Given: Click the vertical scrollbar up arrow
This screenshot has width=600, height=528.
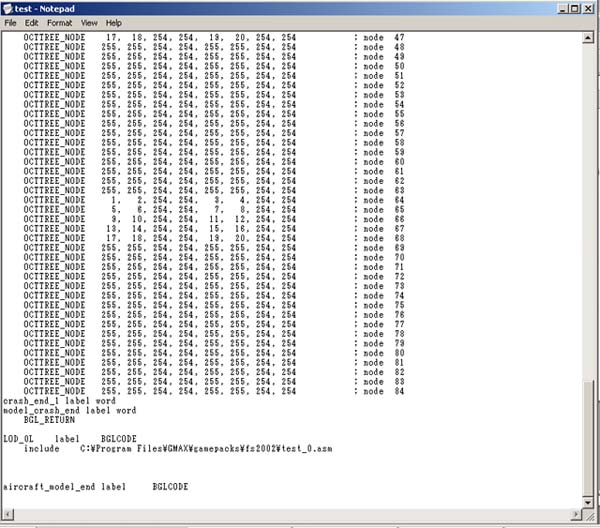Looking at the screenshot, I should [590, 36].
